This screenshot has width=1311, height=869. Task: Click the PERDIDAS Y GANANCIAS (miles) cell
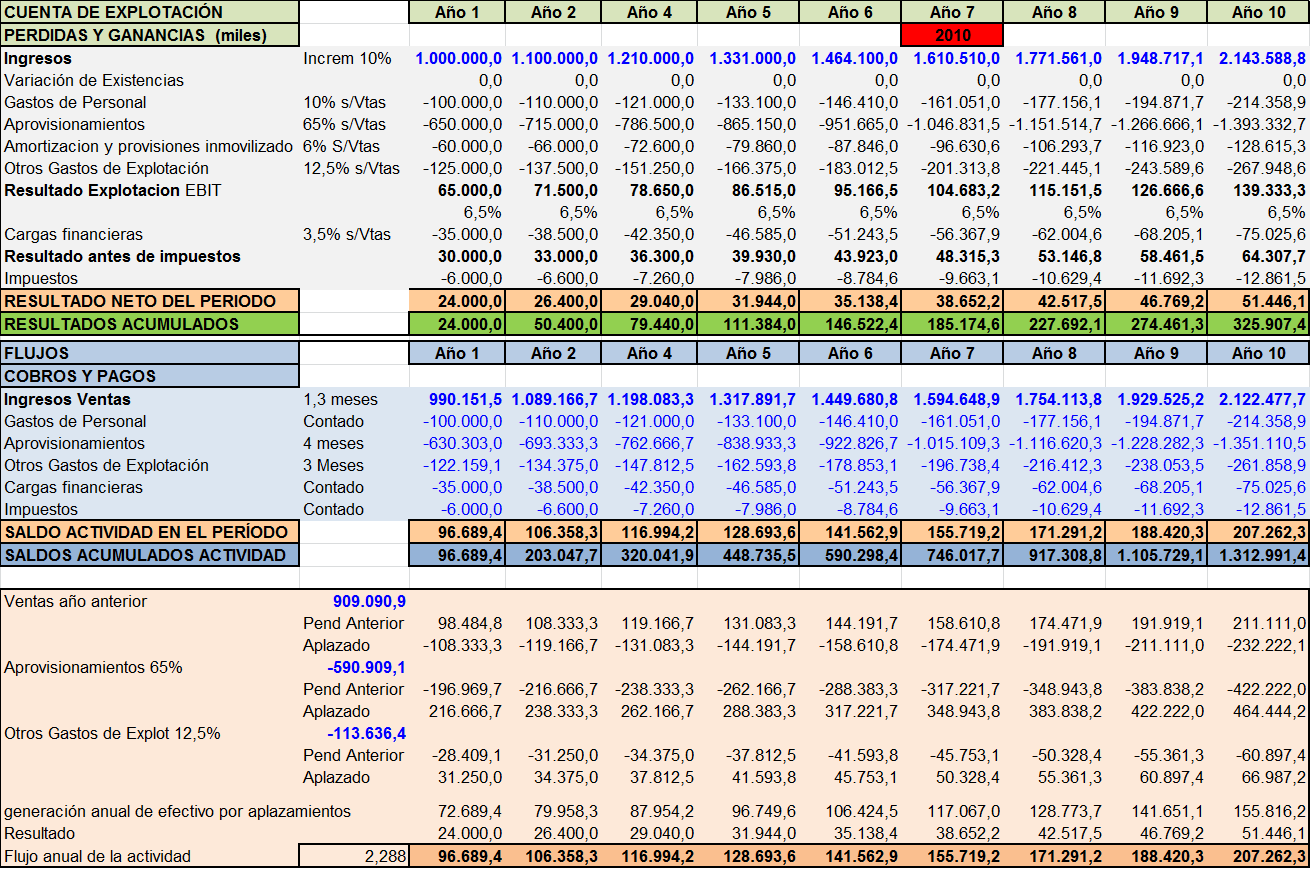tap(150, 35)
